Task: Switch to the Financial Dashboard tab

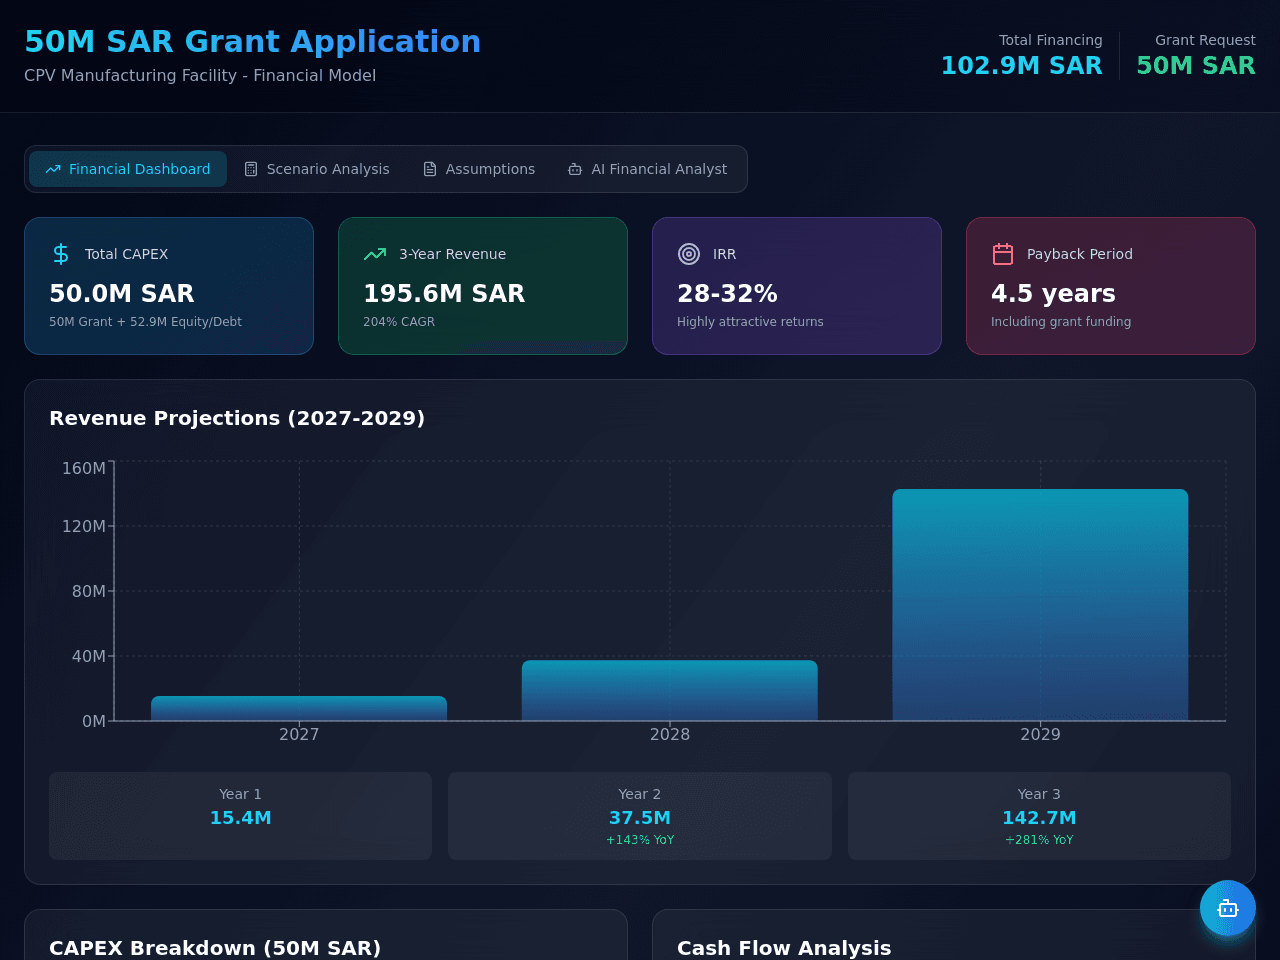Action: tap(128, 169)
